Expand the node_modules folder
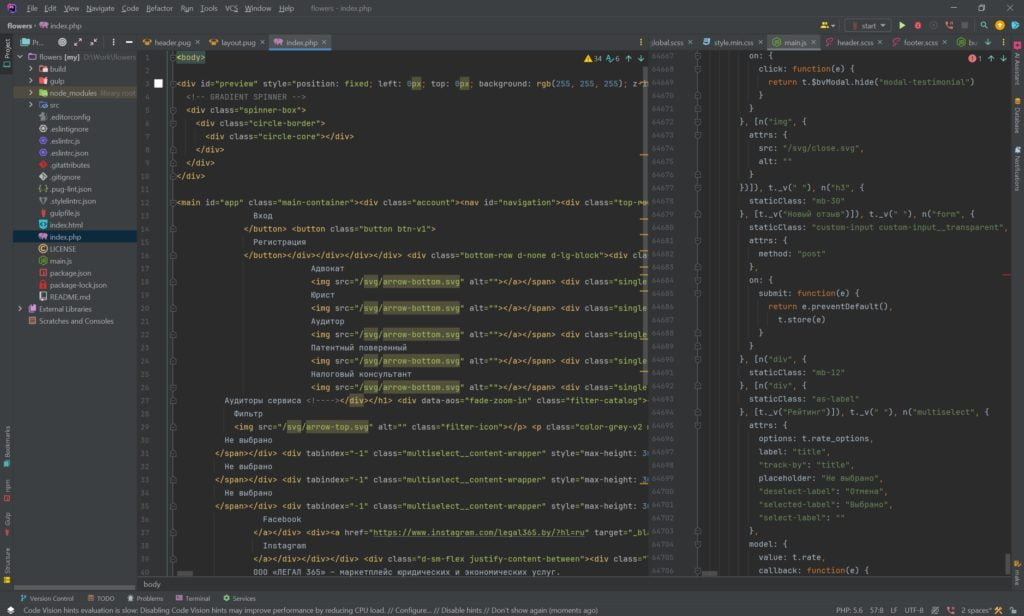This screenshot has width=1024, height=616. coord(31,93)
